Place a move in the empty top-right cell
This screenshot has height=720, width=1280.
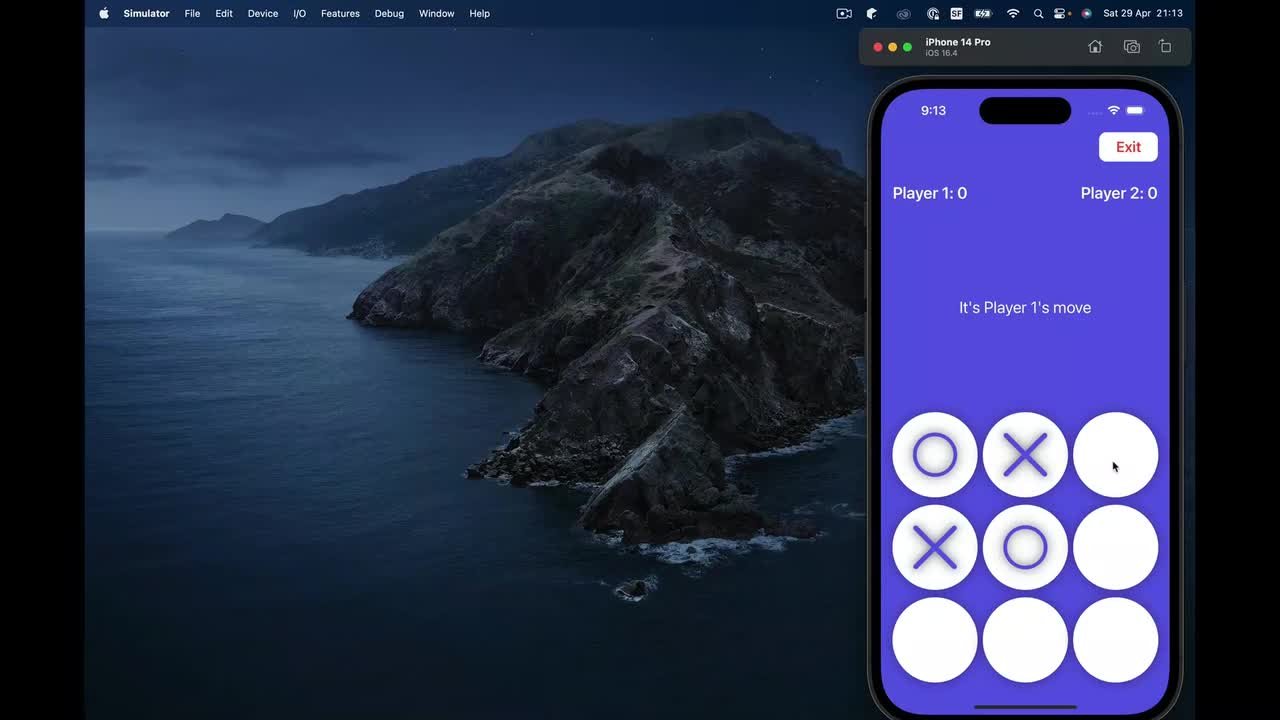[x=1115, y=455]
